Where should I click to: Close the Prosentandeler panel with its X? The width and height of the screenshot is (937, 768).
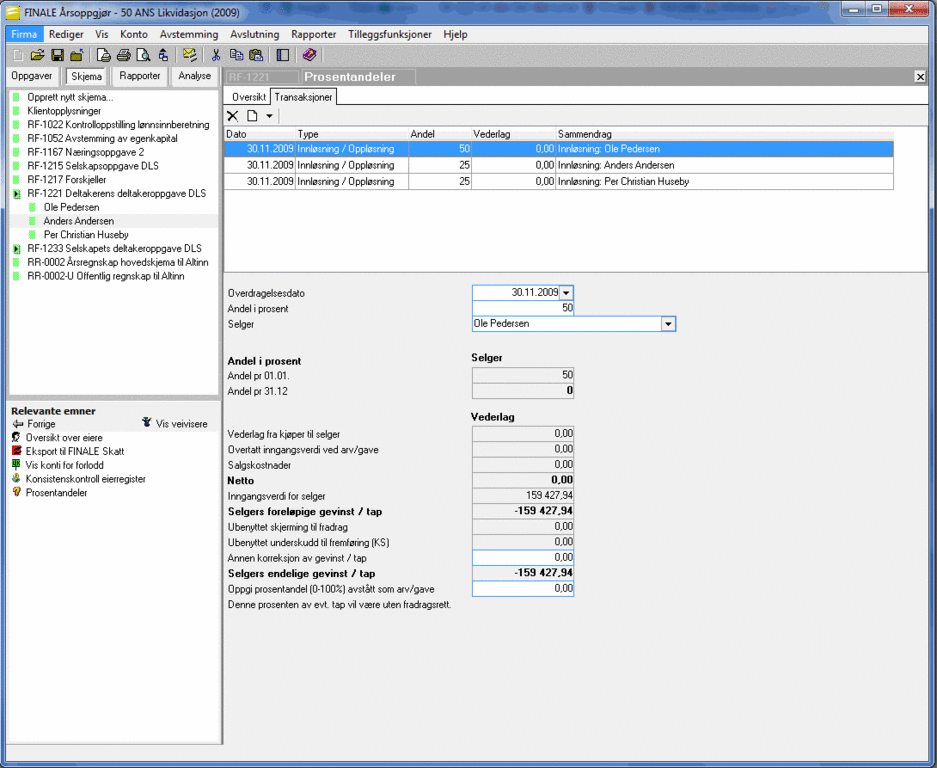click(920, 77)
